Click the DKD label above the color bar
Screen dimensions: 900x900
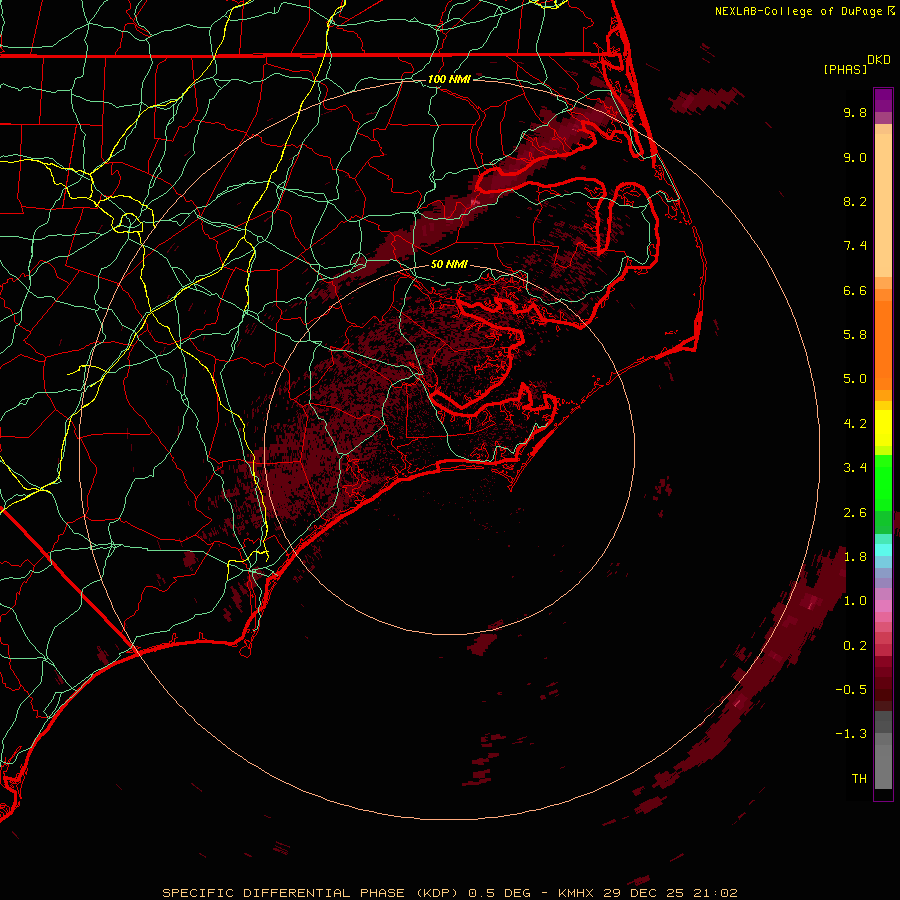(x=879, y=60)
